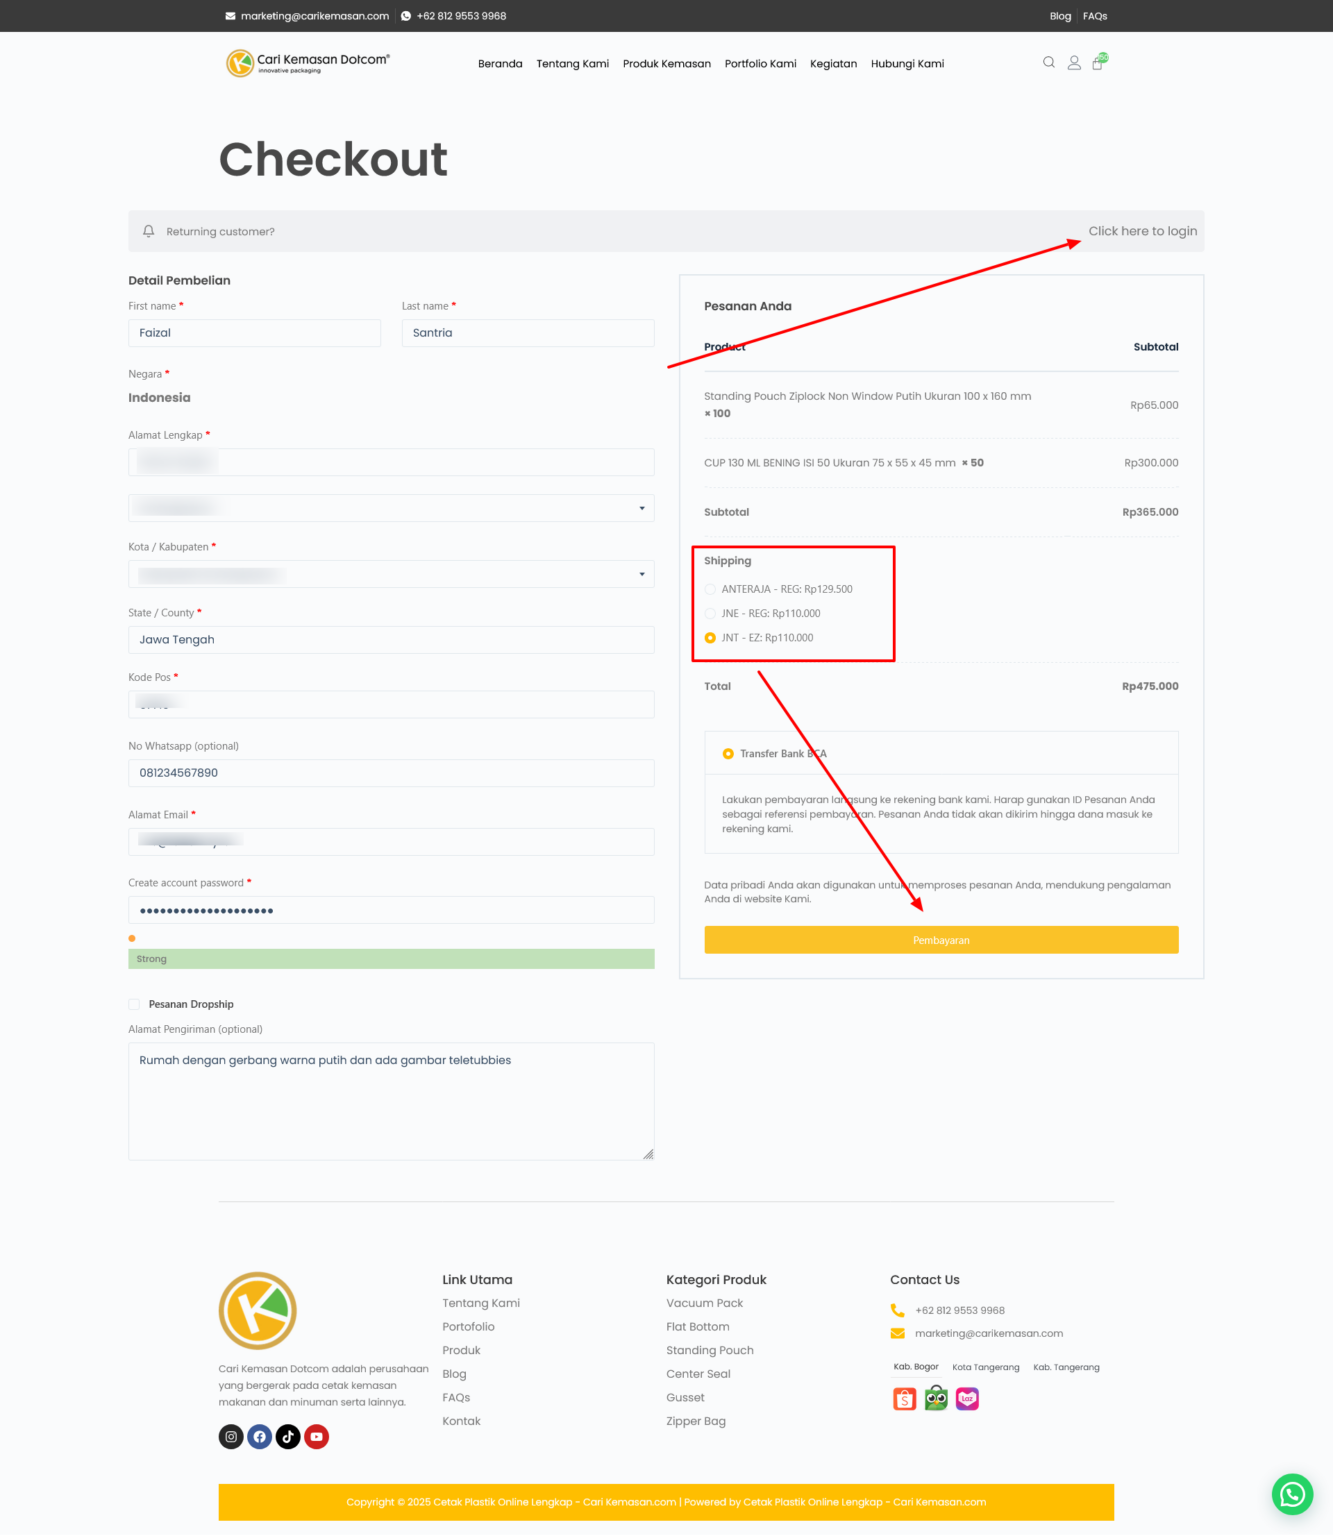Screen dimensions: 1333x1536
Task: Switch to the Kota Tangerang tab
Action: [985, 1367]
